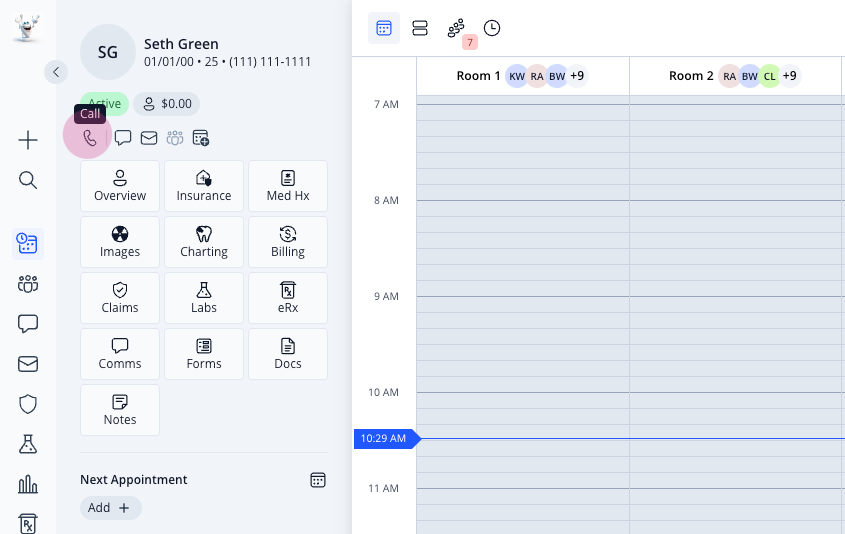Open the Docs tile
Screen dimensions: 845x534
(288, 354)
